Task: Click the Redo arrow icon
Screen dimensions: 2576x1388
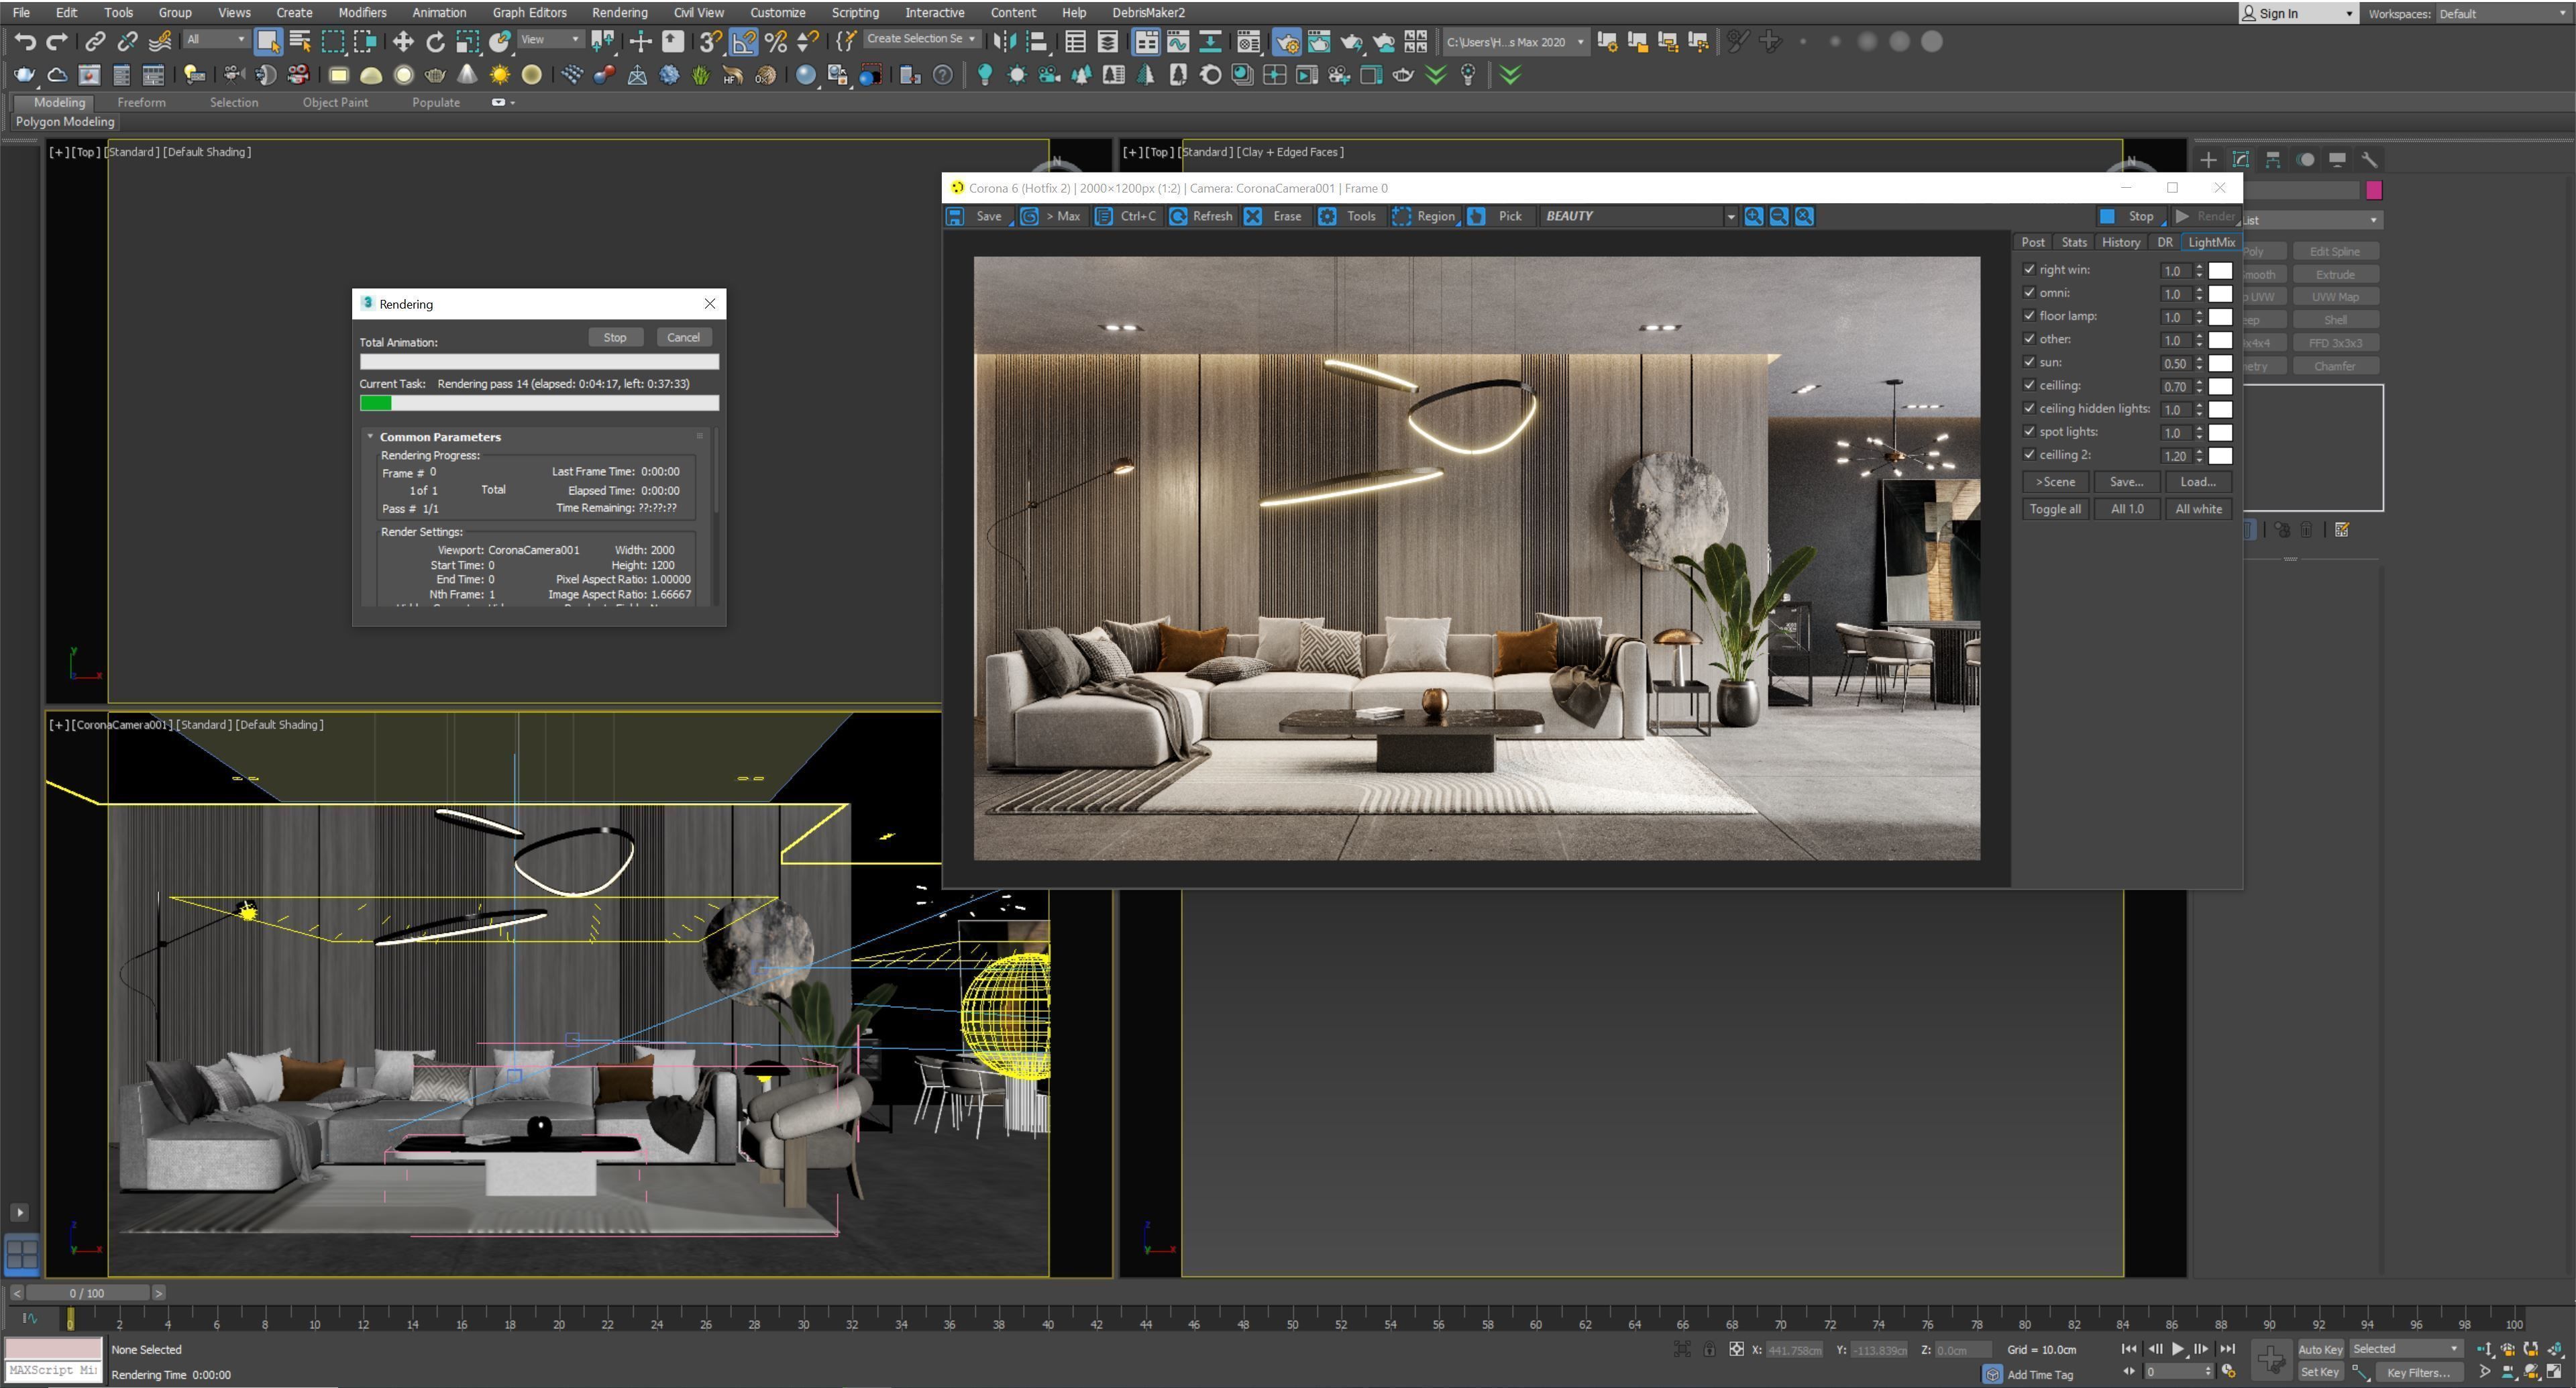Action: [x=57, y=41]
